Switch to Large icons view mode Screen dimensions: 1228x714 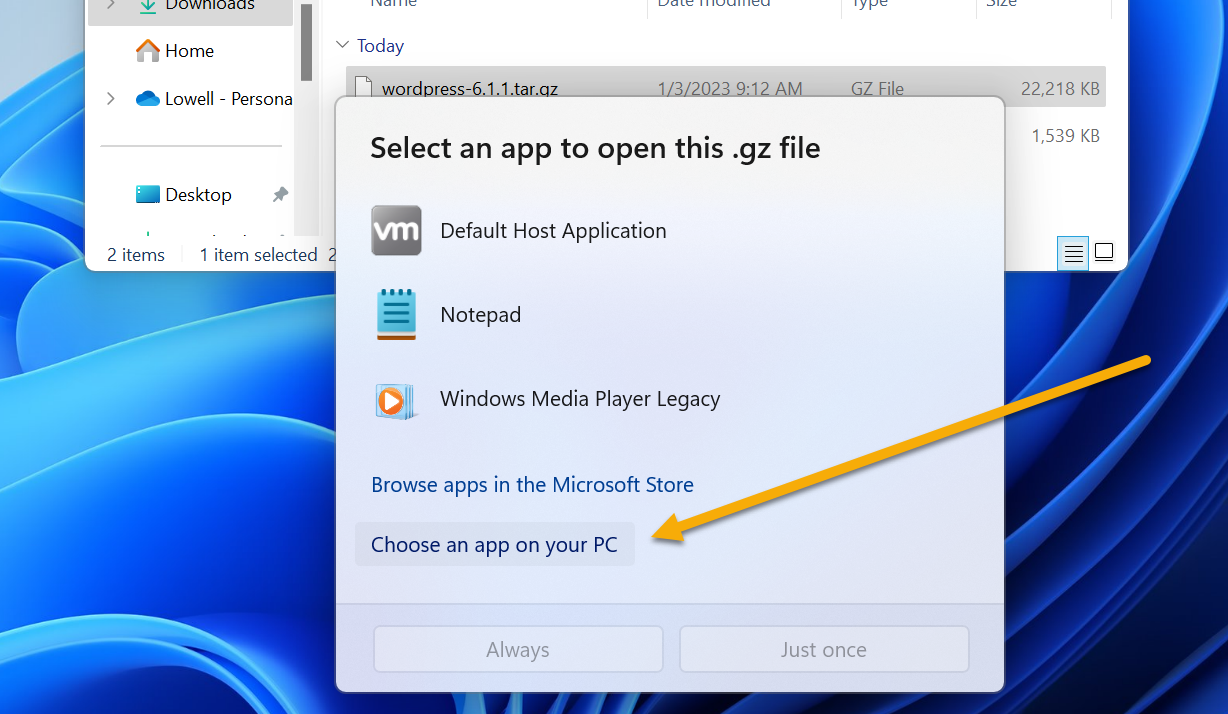pos(1103,252)
